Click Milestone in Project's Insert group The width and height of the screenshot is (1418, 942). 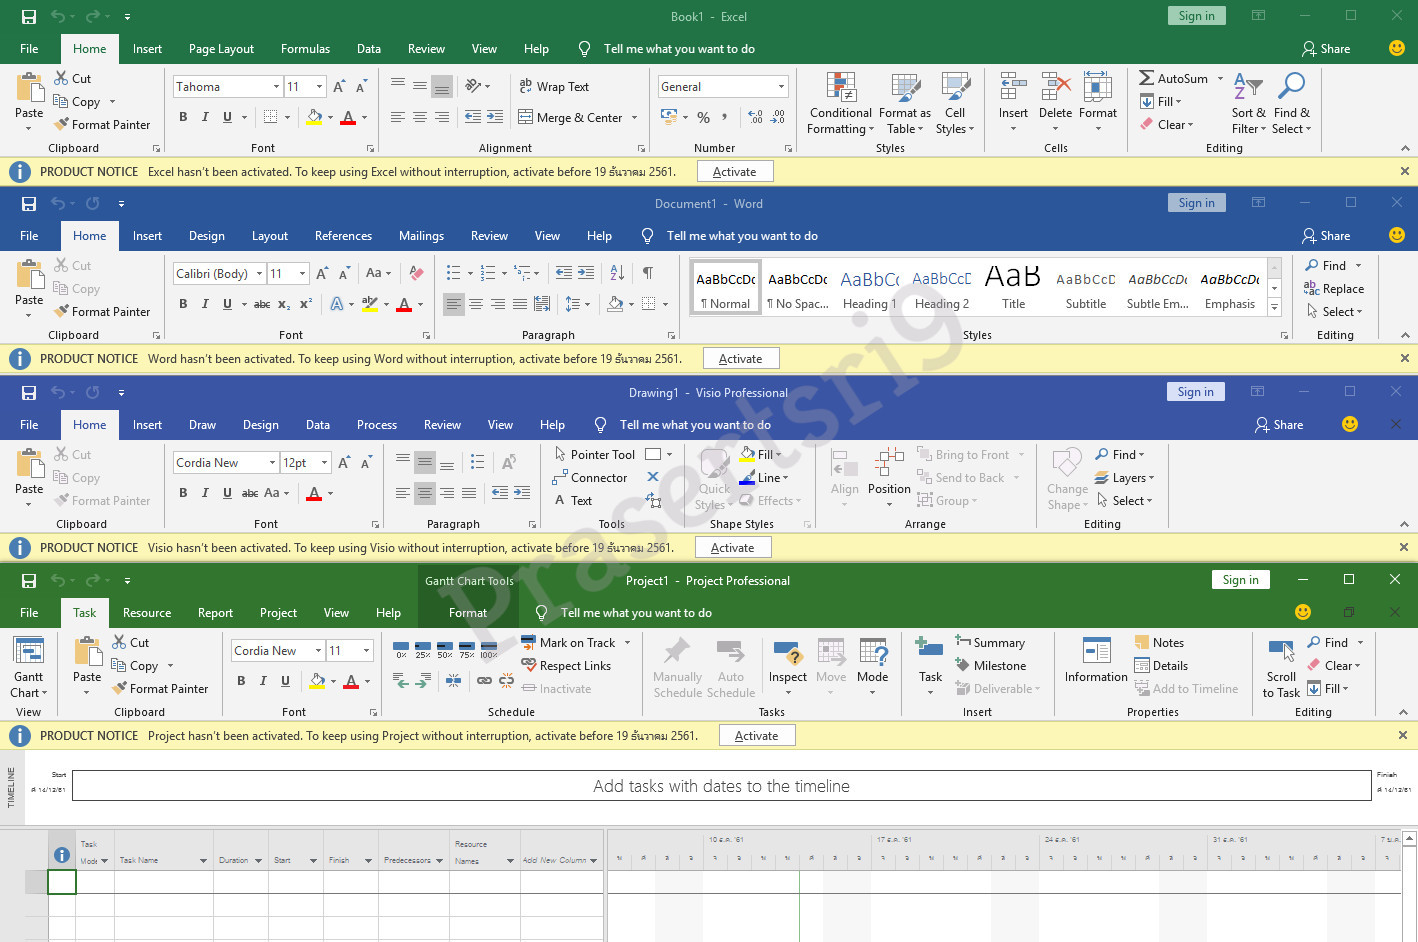(990, 666)
